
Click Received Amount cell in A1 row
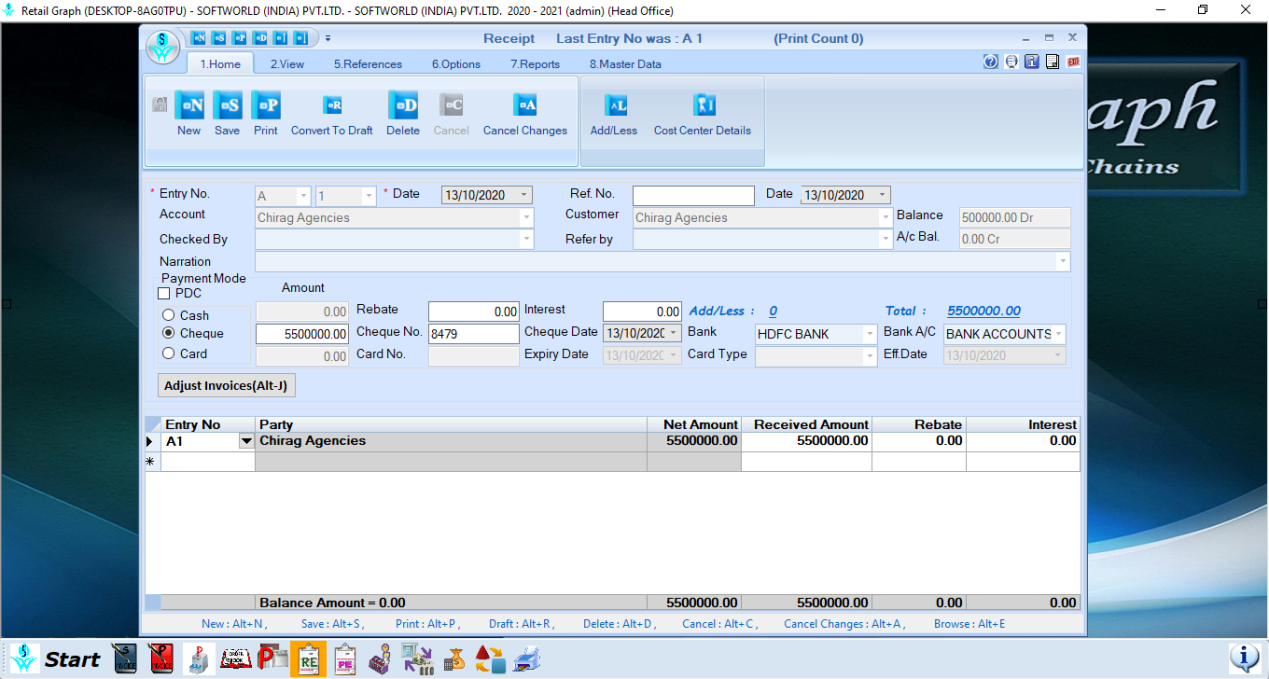(x=806, y=441)
